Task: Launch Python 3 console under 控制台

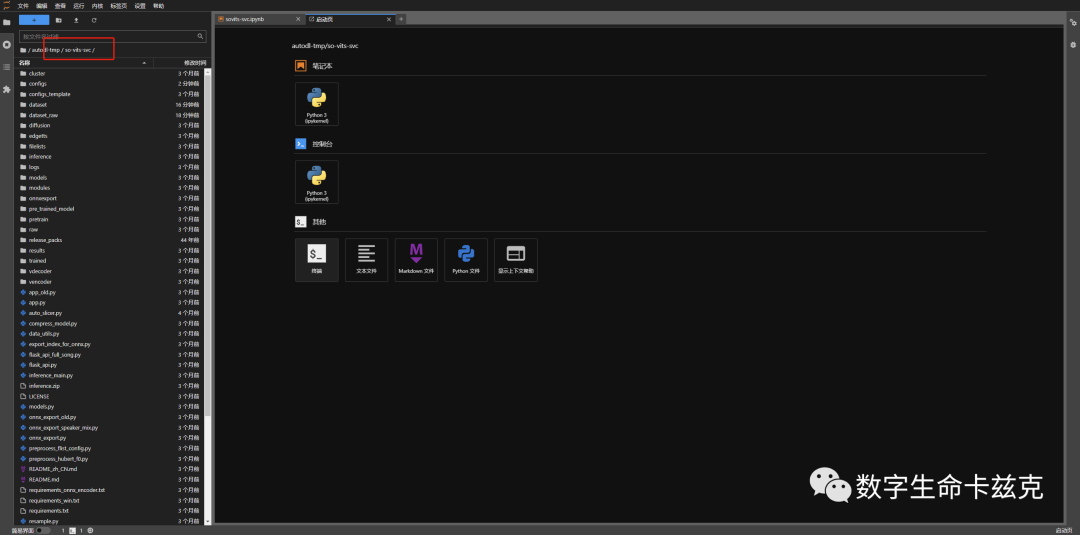Action: pyautogui.click(x=317, y=182)
